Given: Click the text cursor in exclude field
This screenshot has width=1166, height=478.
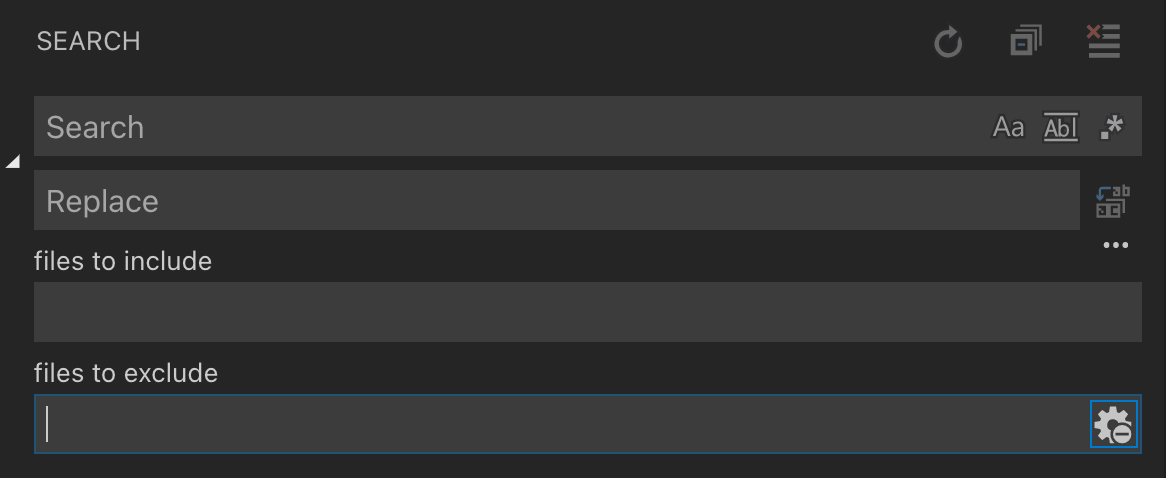Looking at the screenshot, I should coord(47,425).
